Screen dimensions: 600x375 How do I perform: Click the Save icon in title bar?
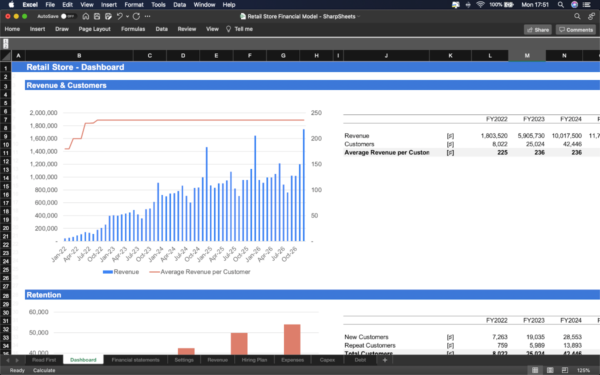(x=97, y=16)
